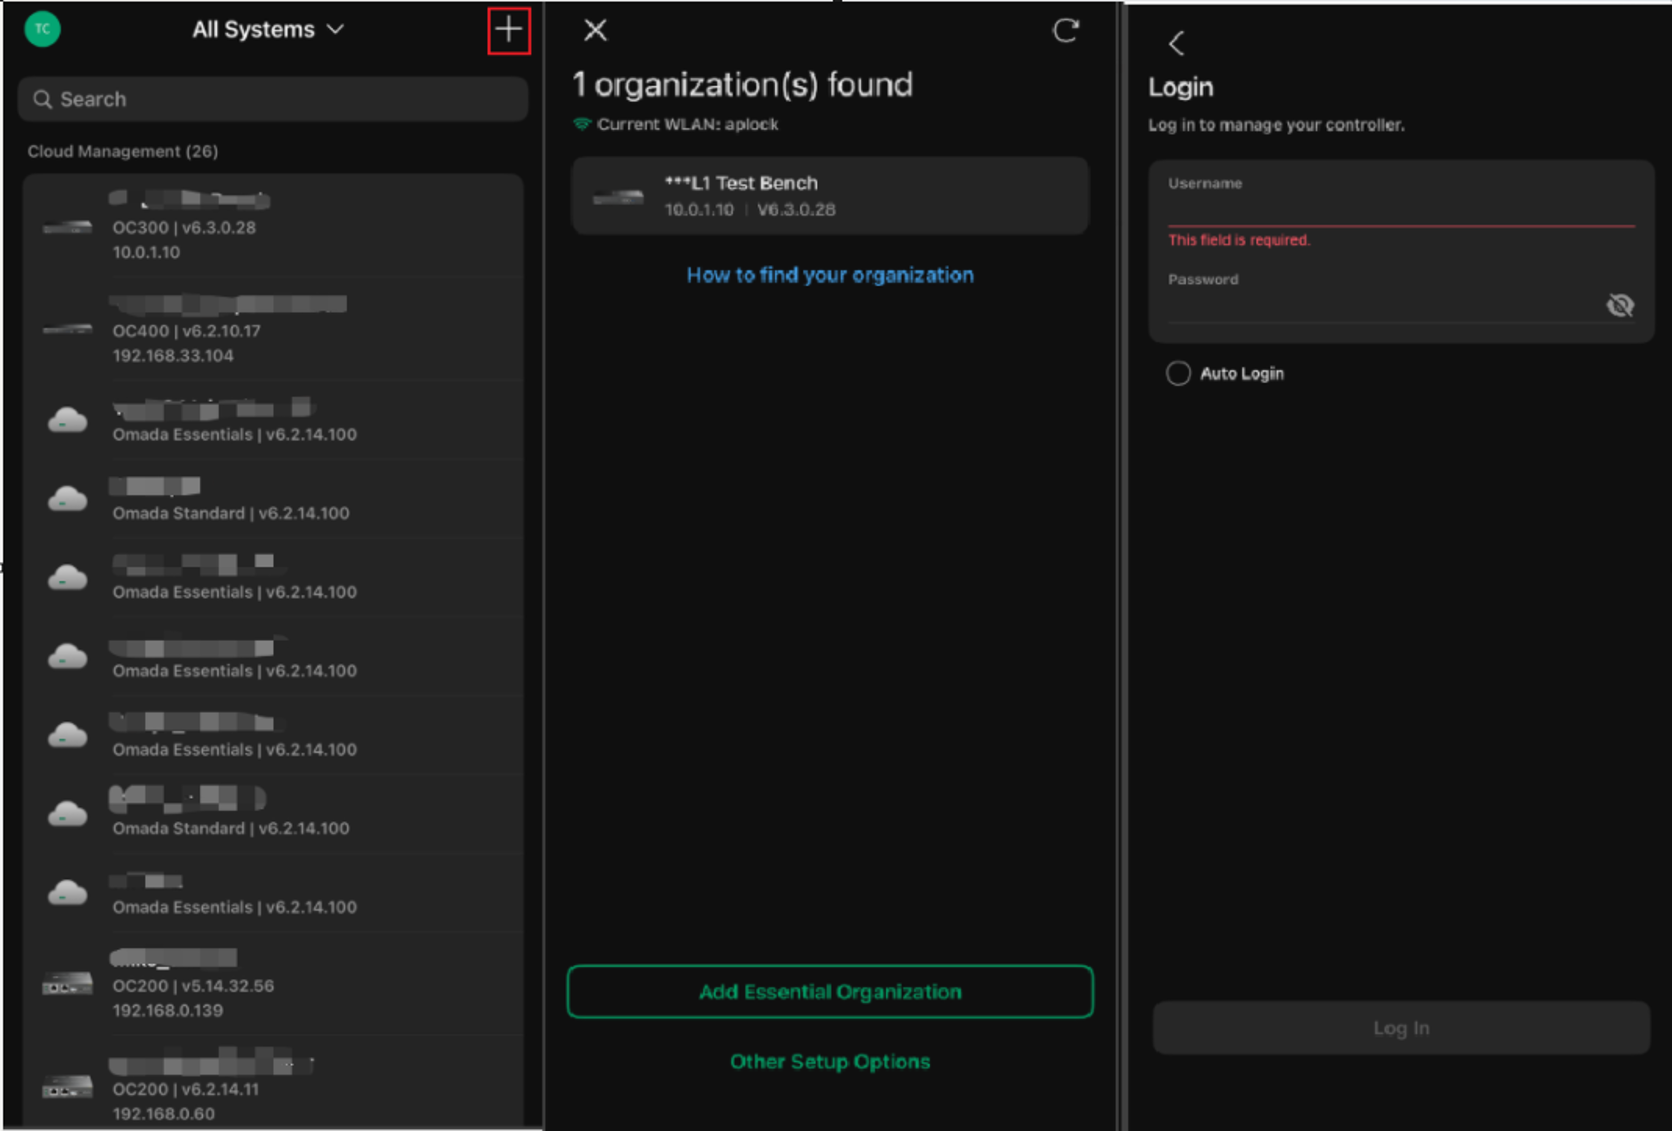Open Other Setup Options
This screenshot has width=1672, height=1131.
[x=830, y=1061]
